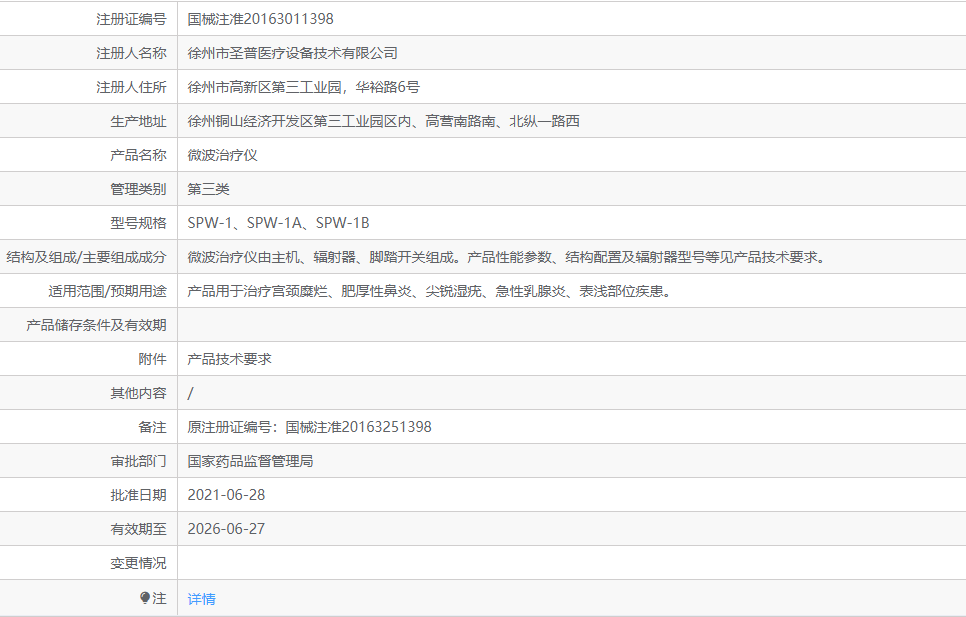Select model value SPW-1、SPW-1A、SPW-1B

pyautogui.click(x=278, y=223)
